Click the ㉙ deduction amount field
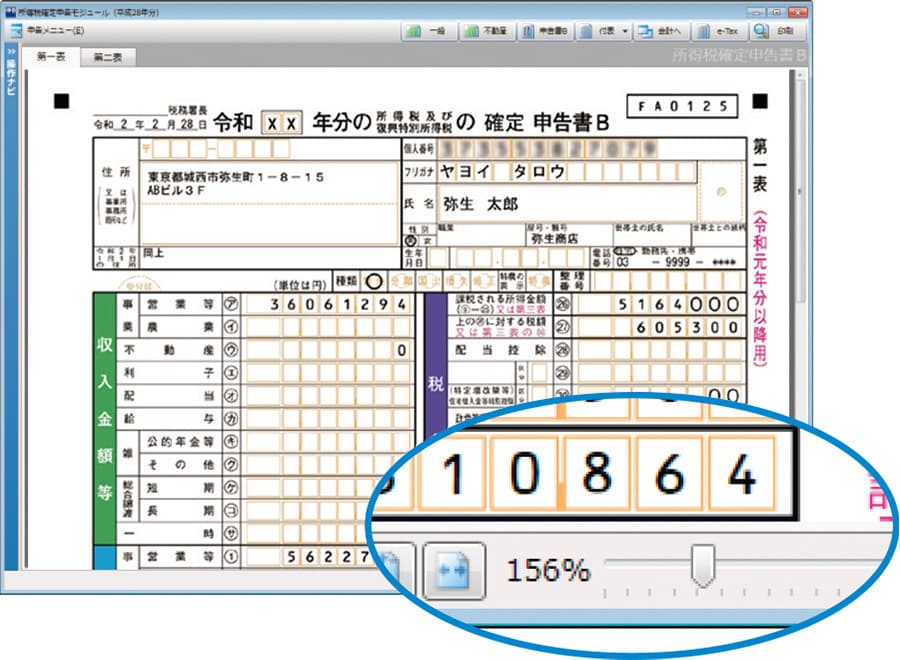 [x=661, y=374]
